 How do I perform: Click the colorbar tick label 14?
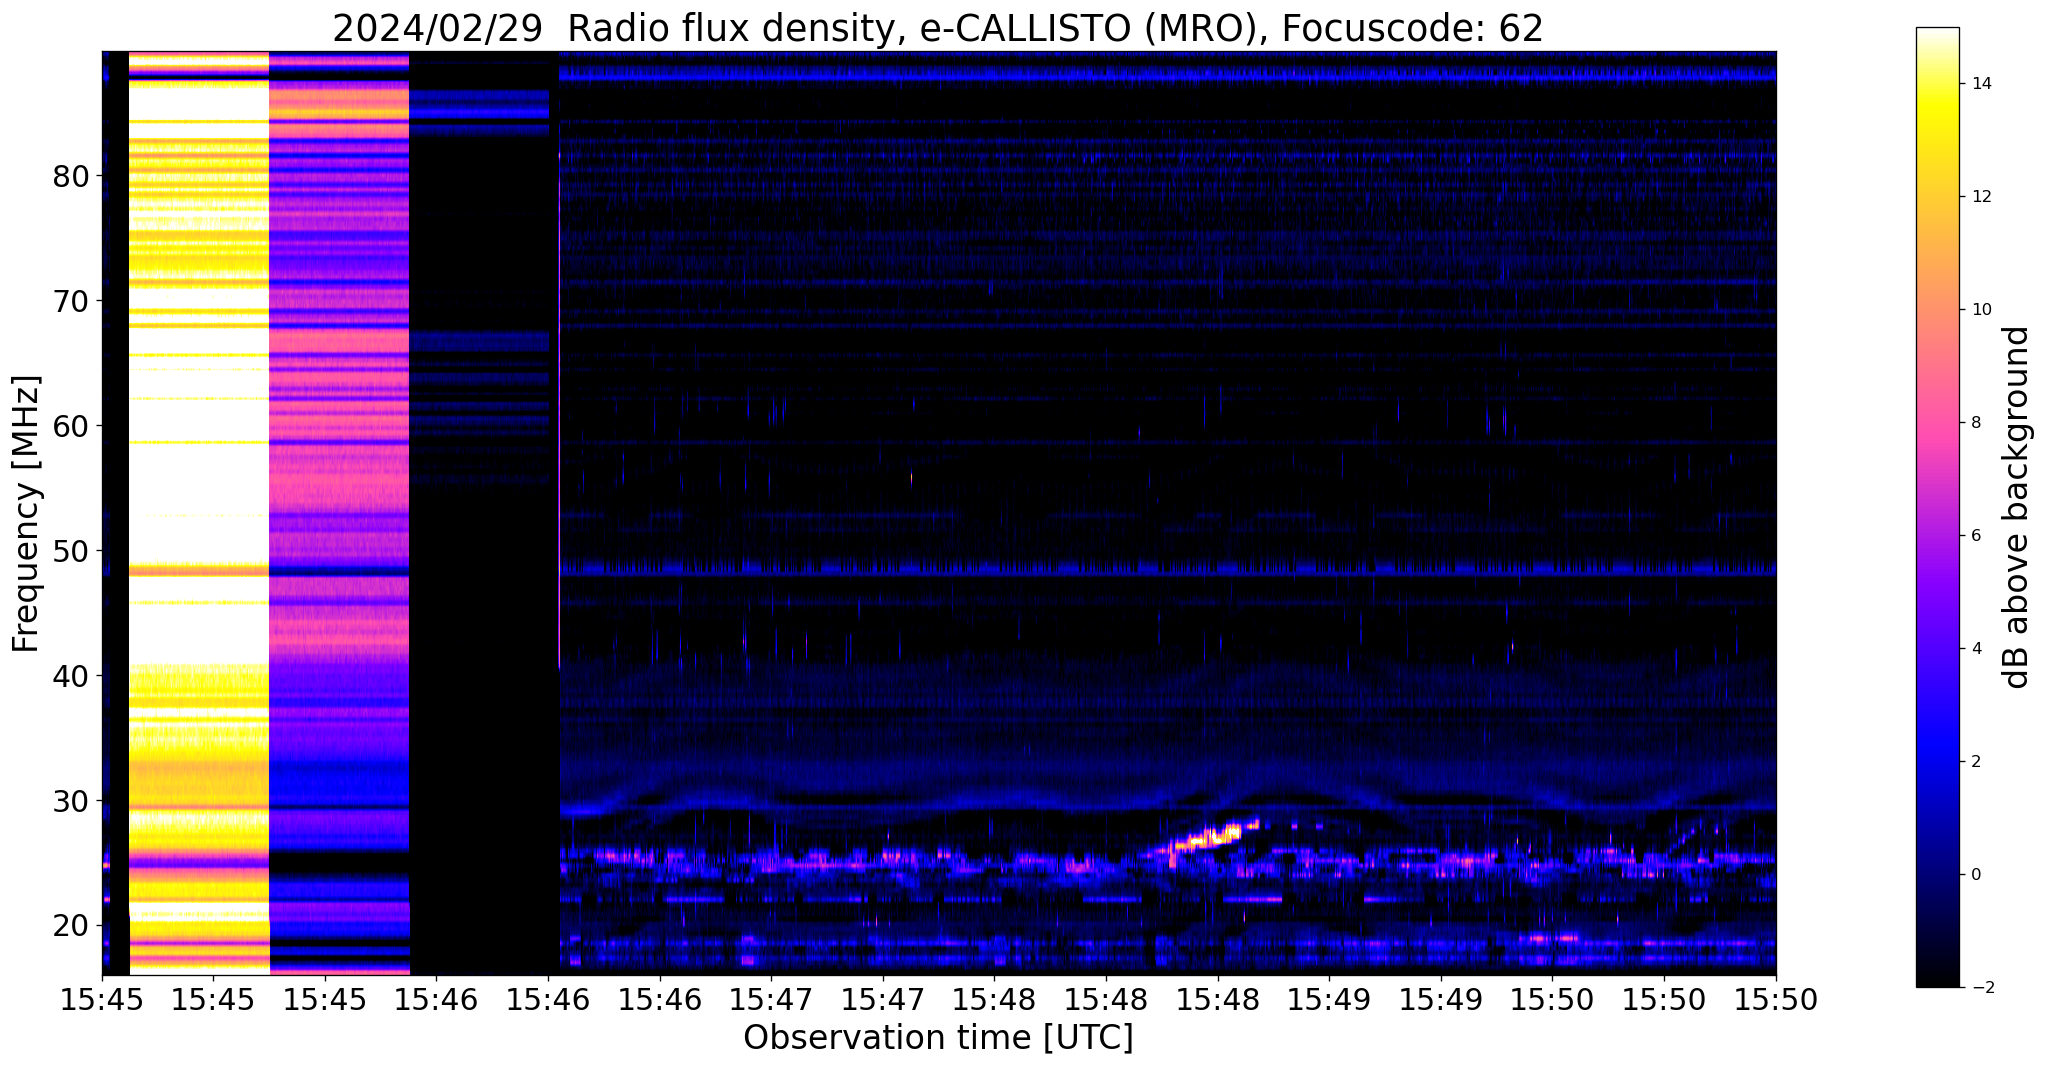coord(1979,84)
